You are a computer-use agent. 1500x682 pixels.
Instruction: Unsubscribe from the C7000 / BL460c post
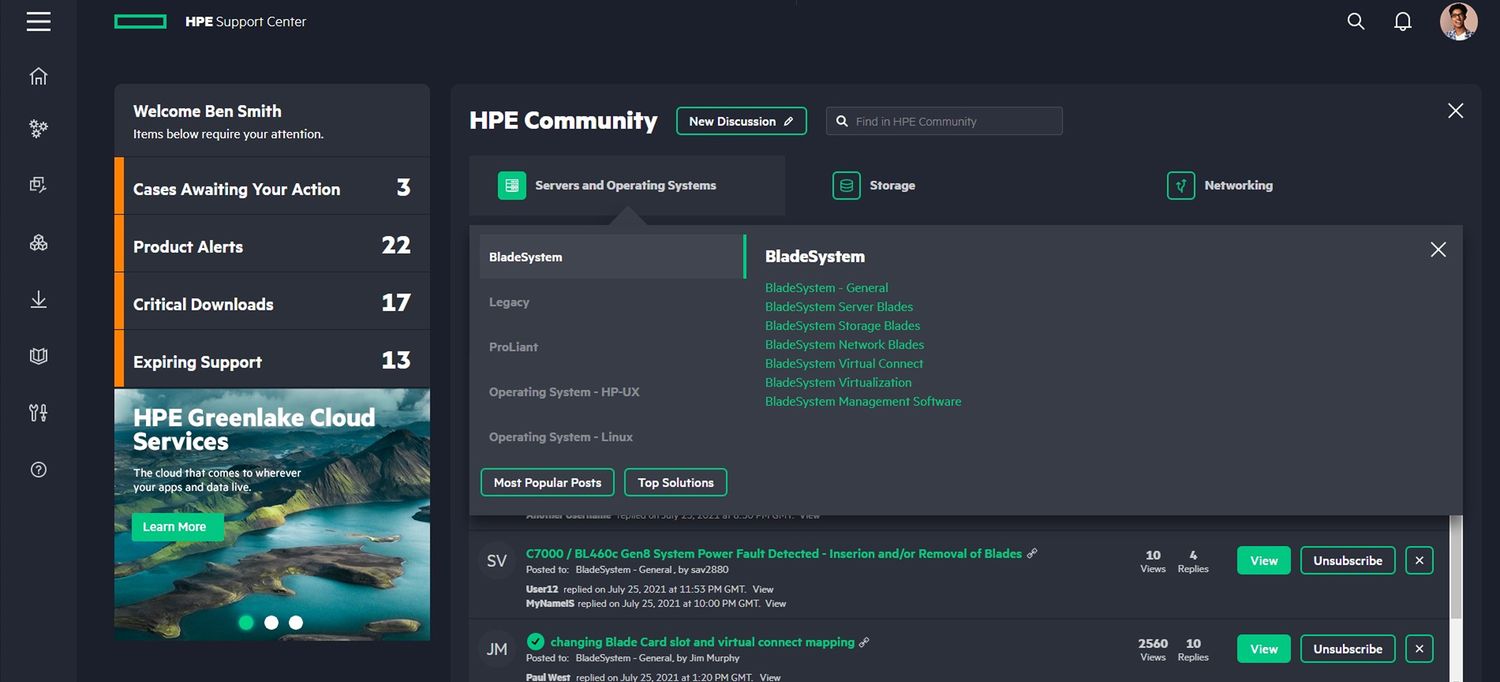coord(1348,560)
